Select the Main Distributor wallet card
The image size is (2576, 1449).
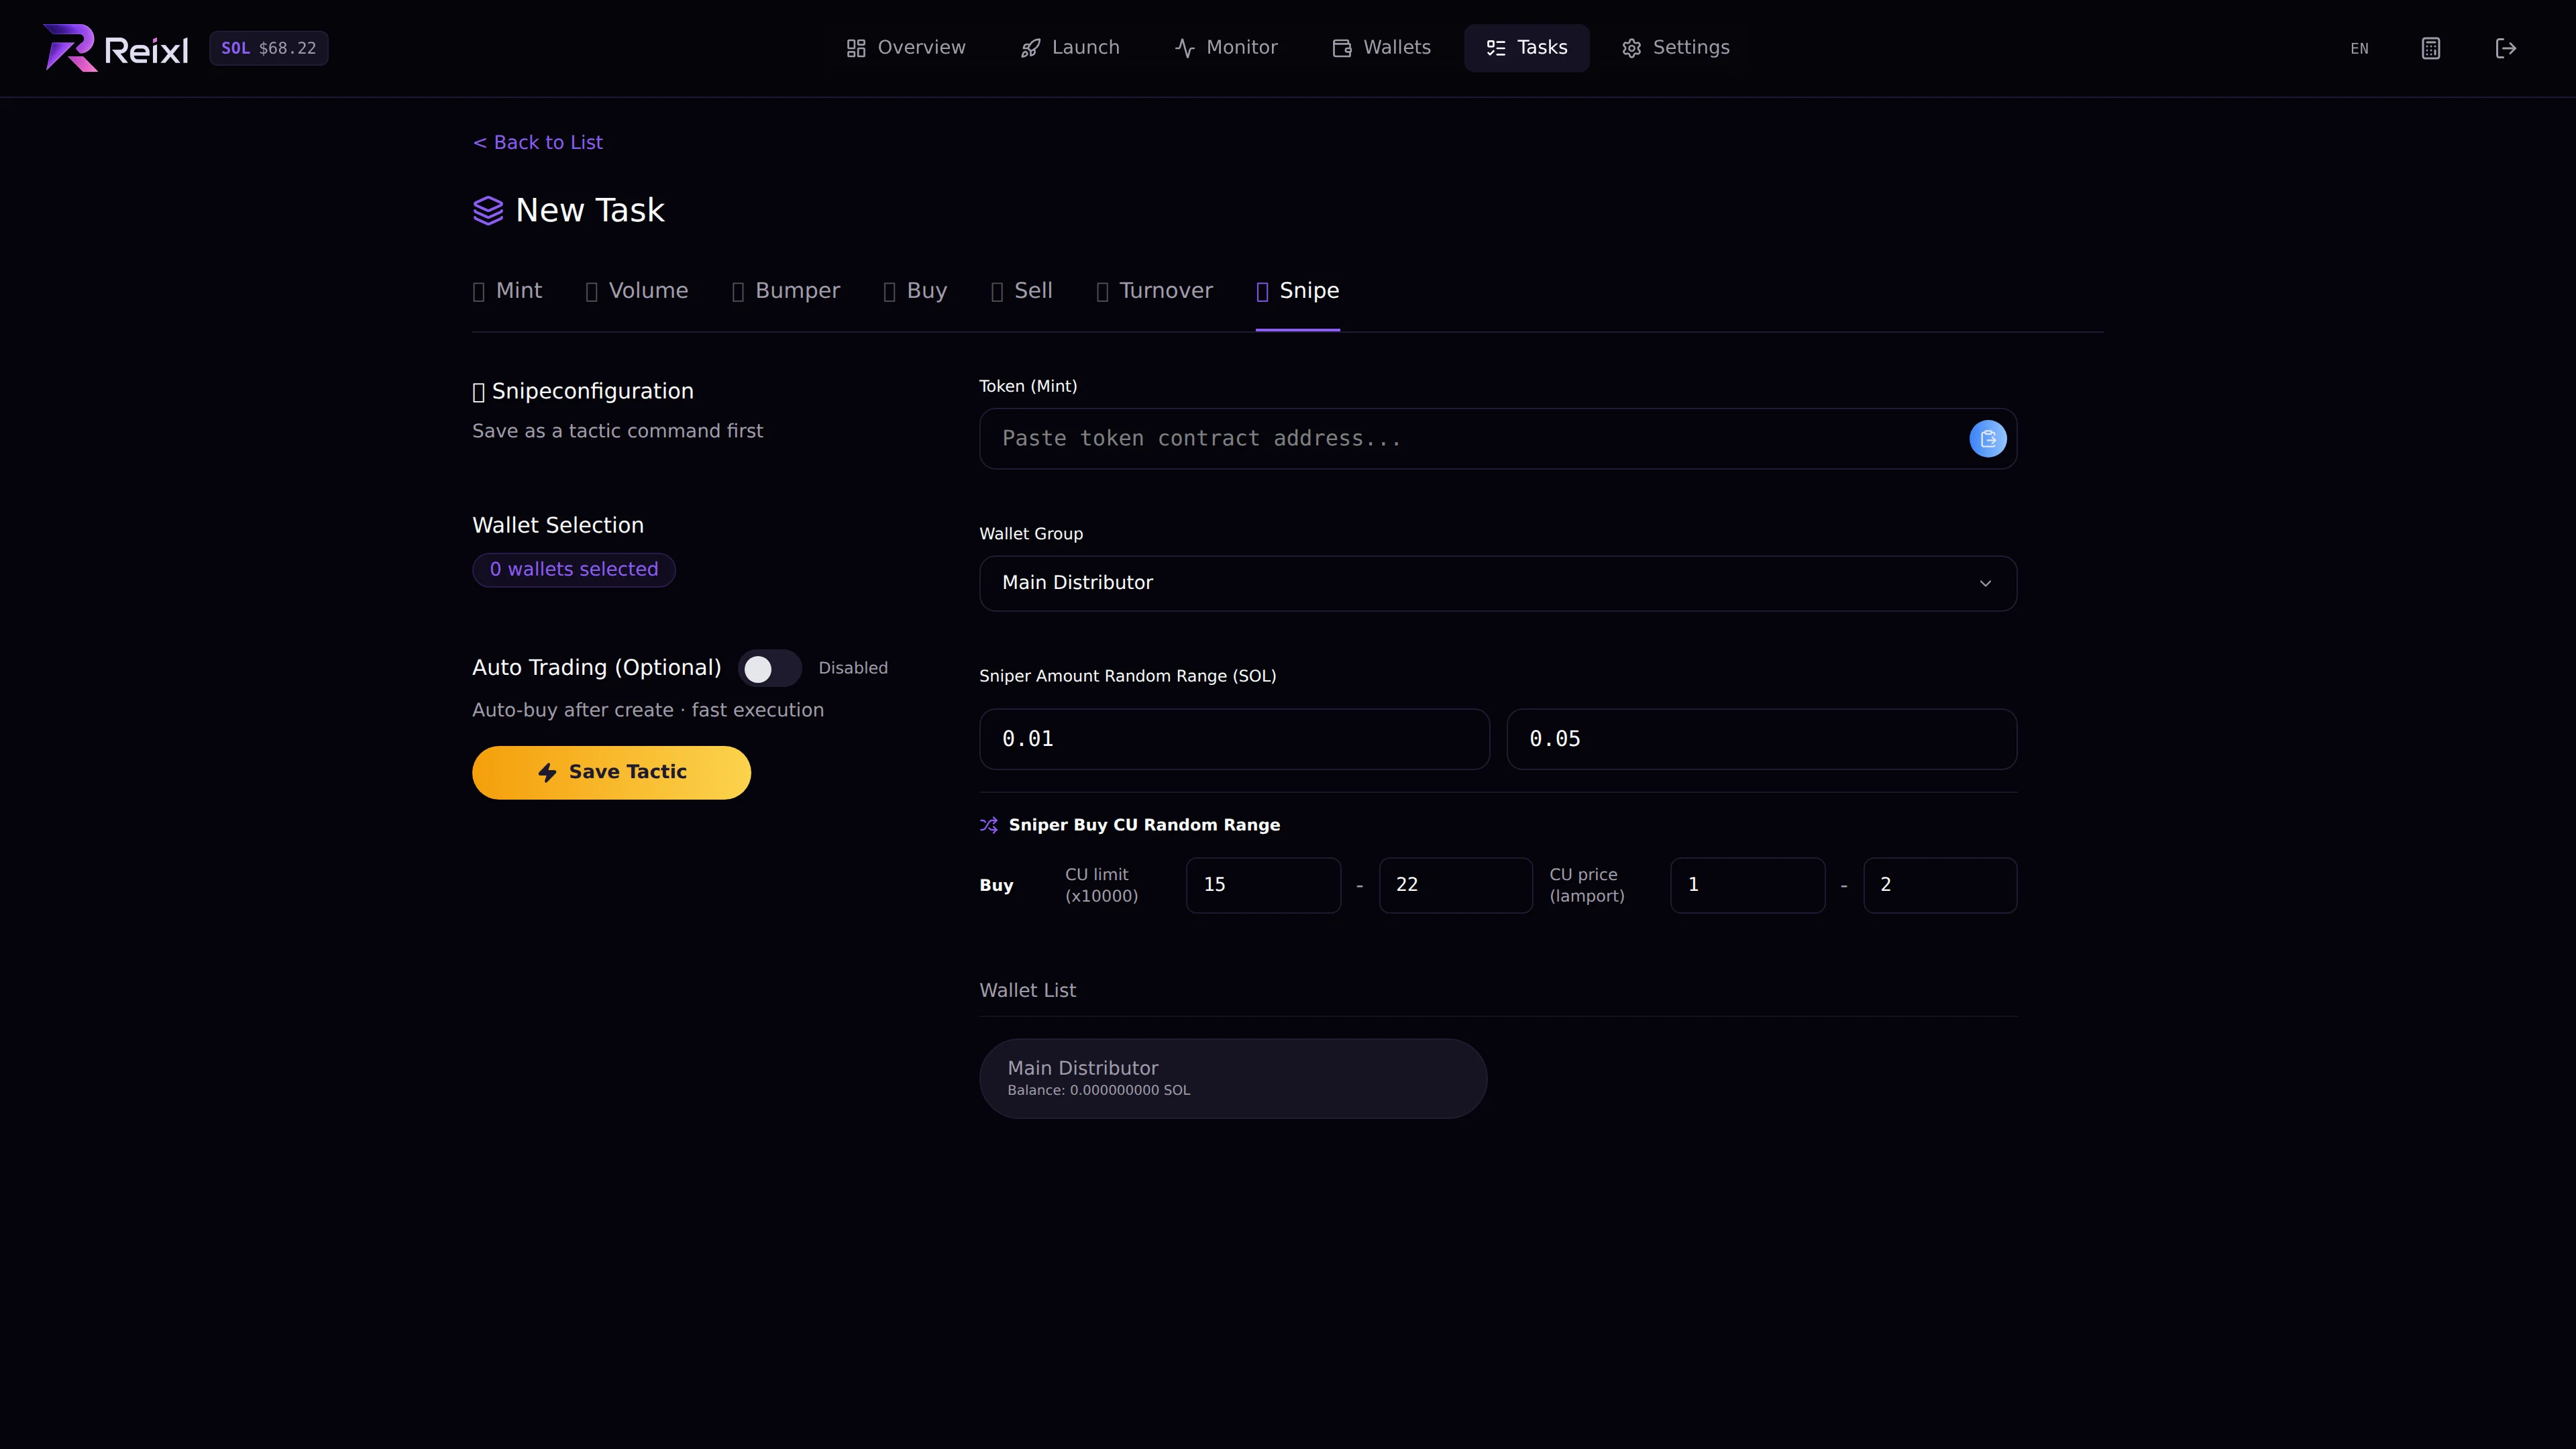pos(1233,1078)
